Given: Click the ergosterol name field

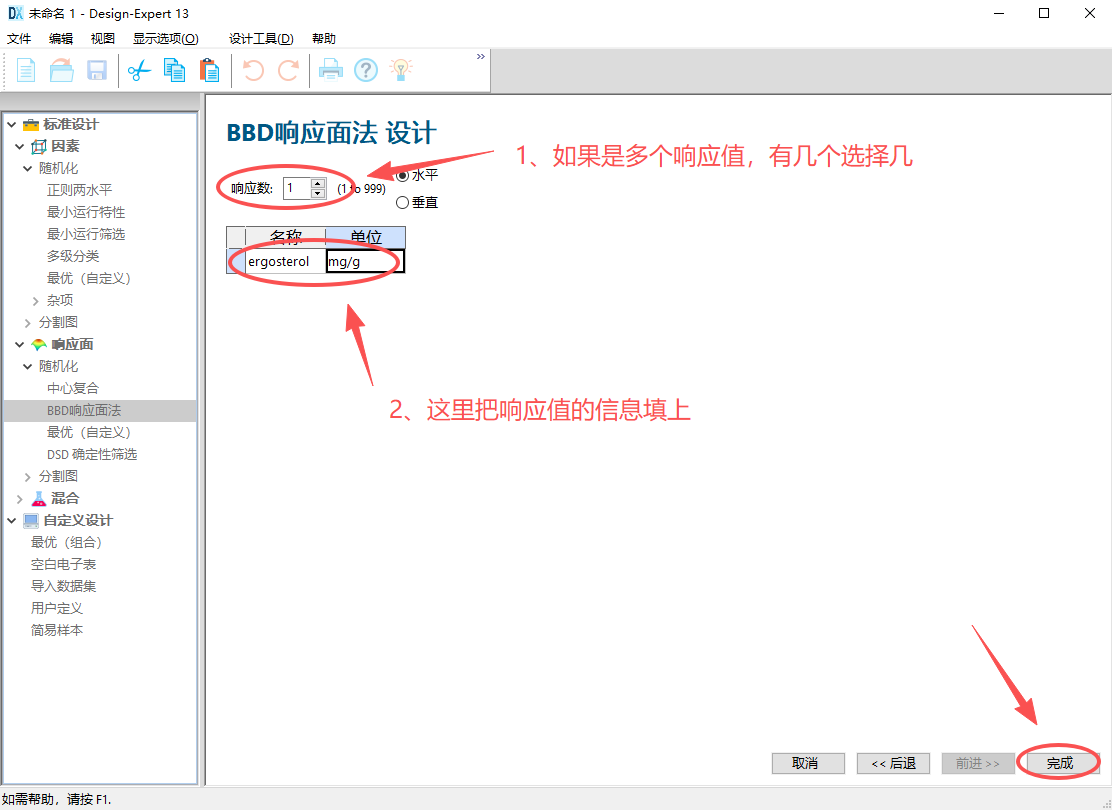Looking at the screenshot, I should coord(283,261).
